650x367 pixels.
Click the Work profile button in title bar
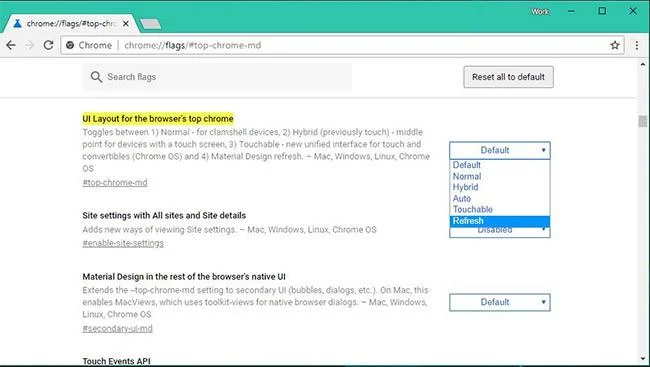click(x=540, y=12)
